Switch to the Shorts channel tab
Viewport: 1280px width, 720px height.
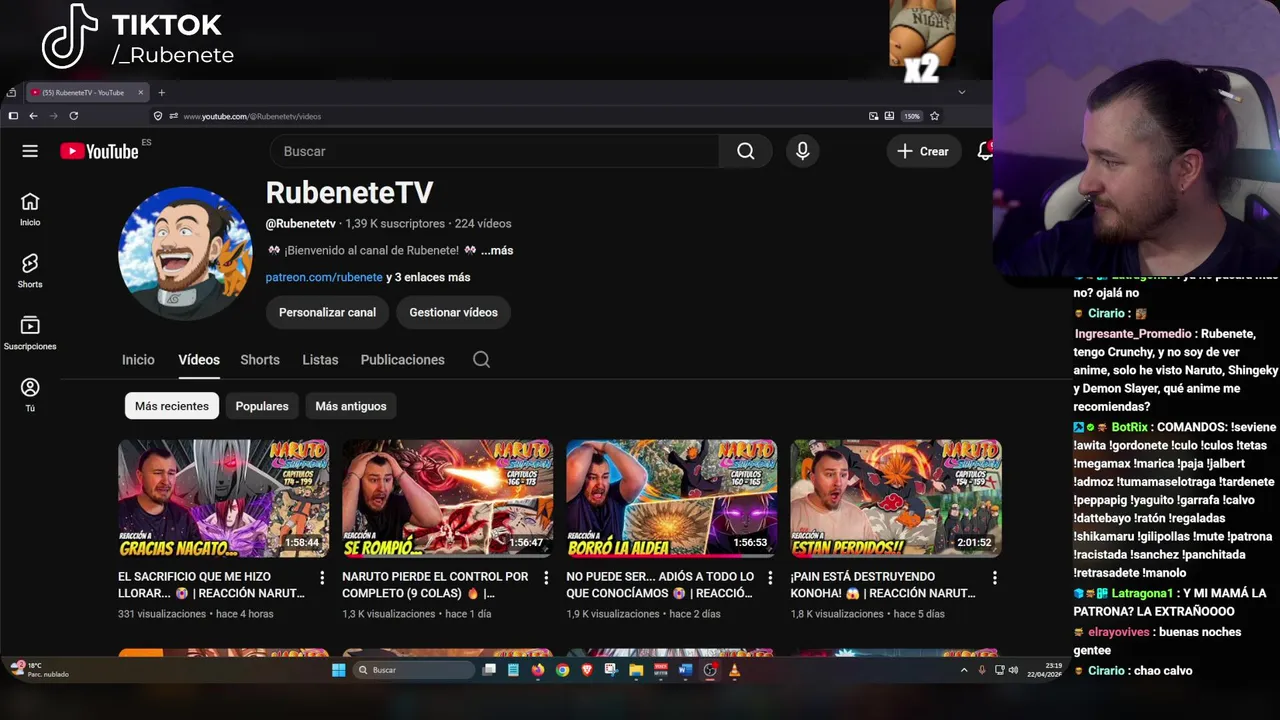260,359
